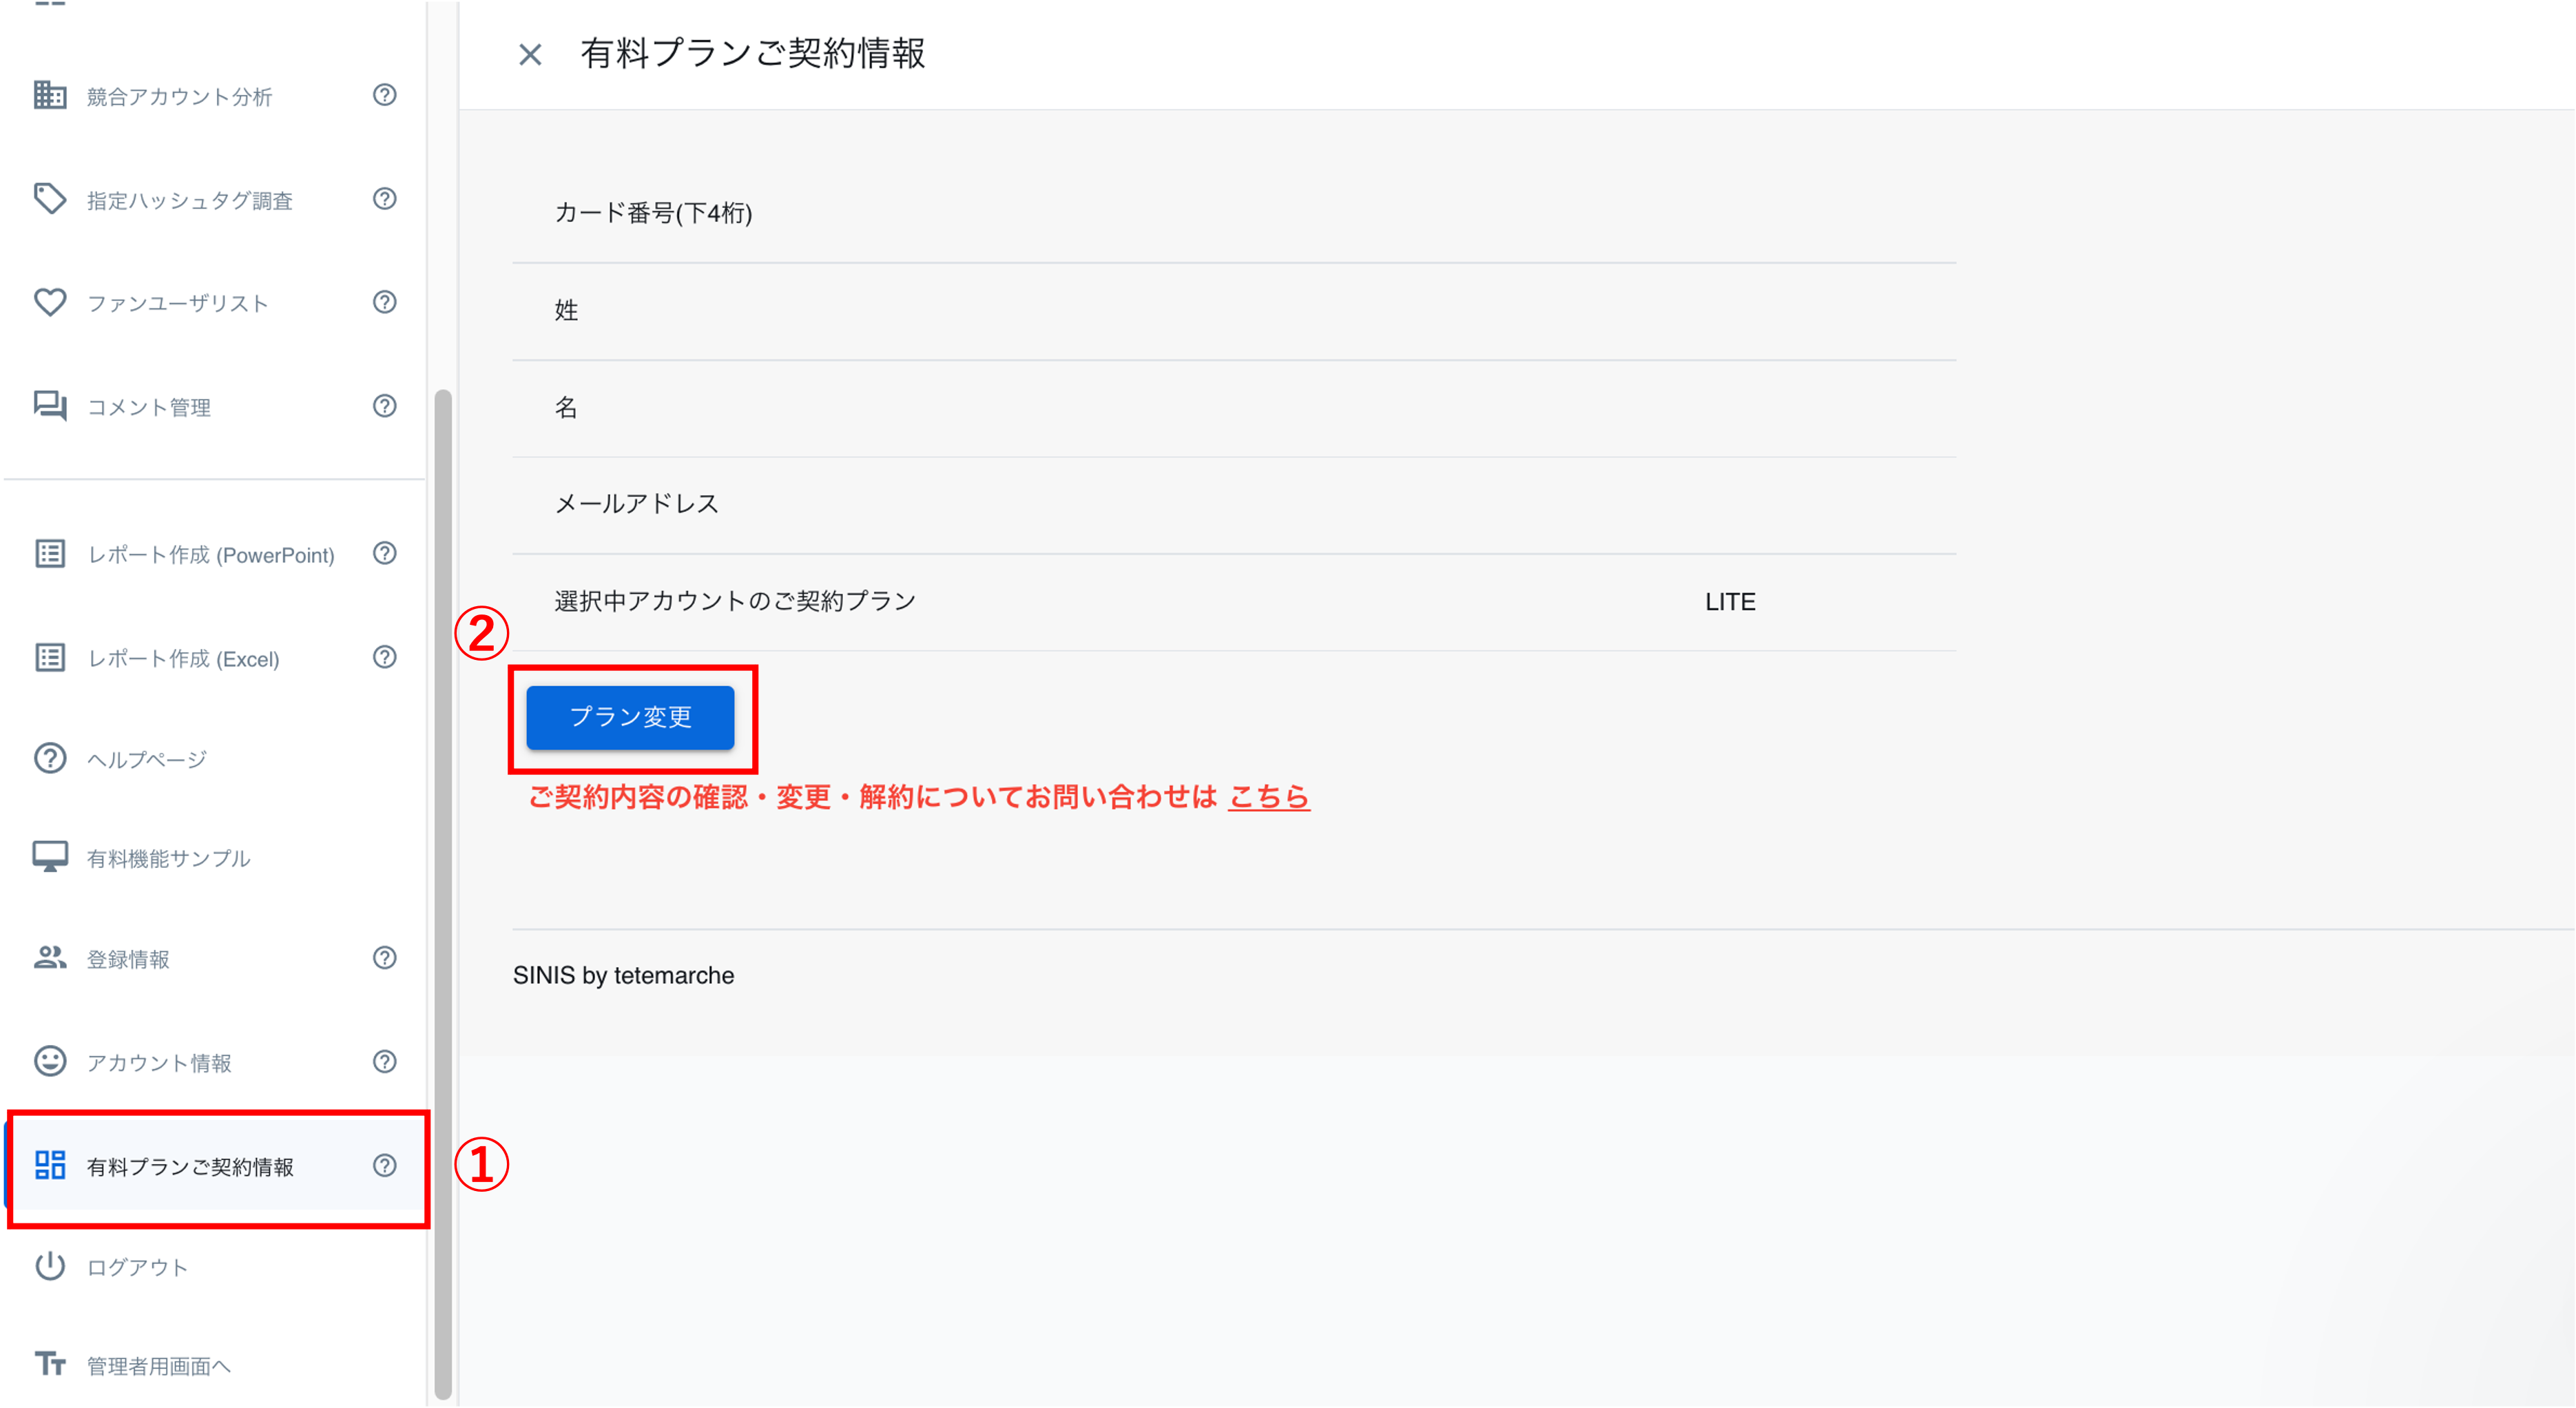Open レポート作成 (Excel) menu entry
This screenshot has width=2576, height=1408.
click(x=183, y=659)
